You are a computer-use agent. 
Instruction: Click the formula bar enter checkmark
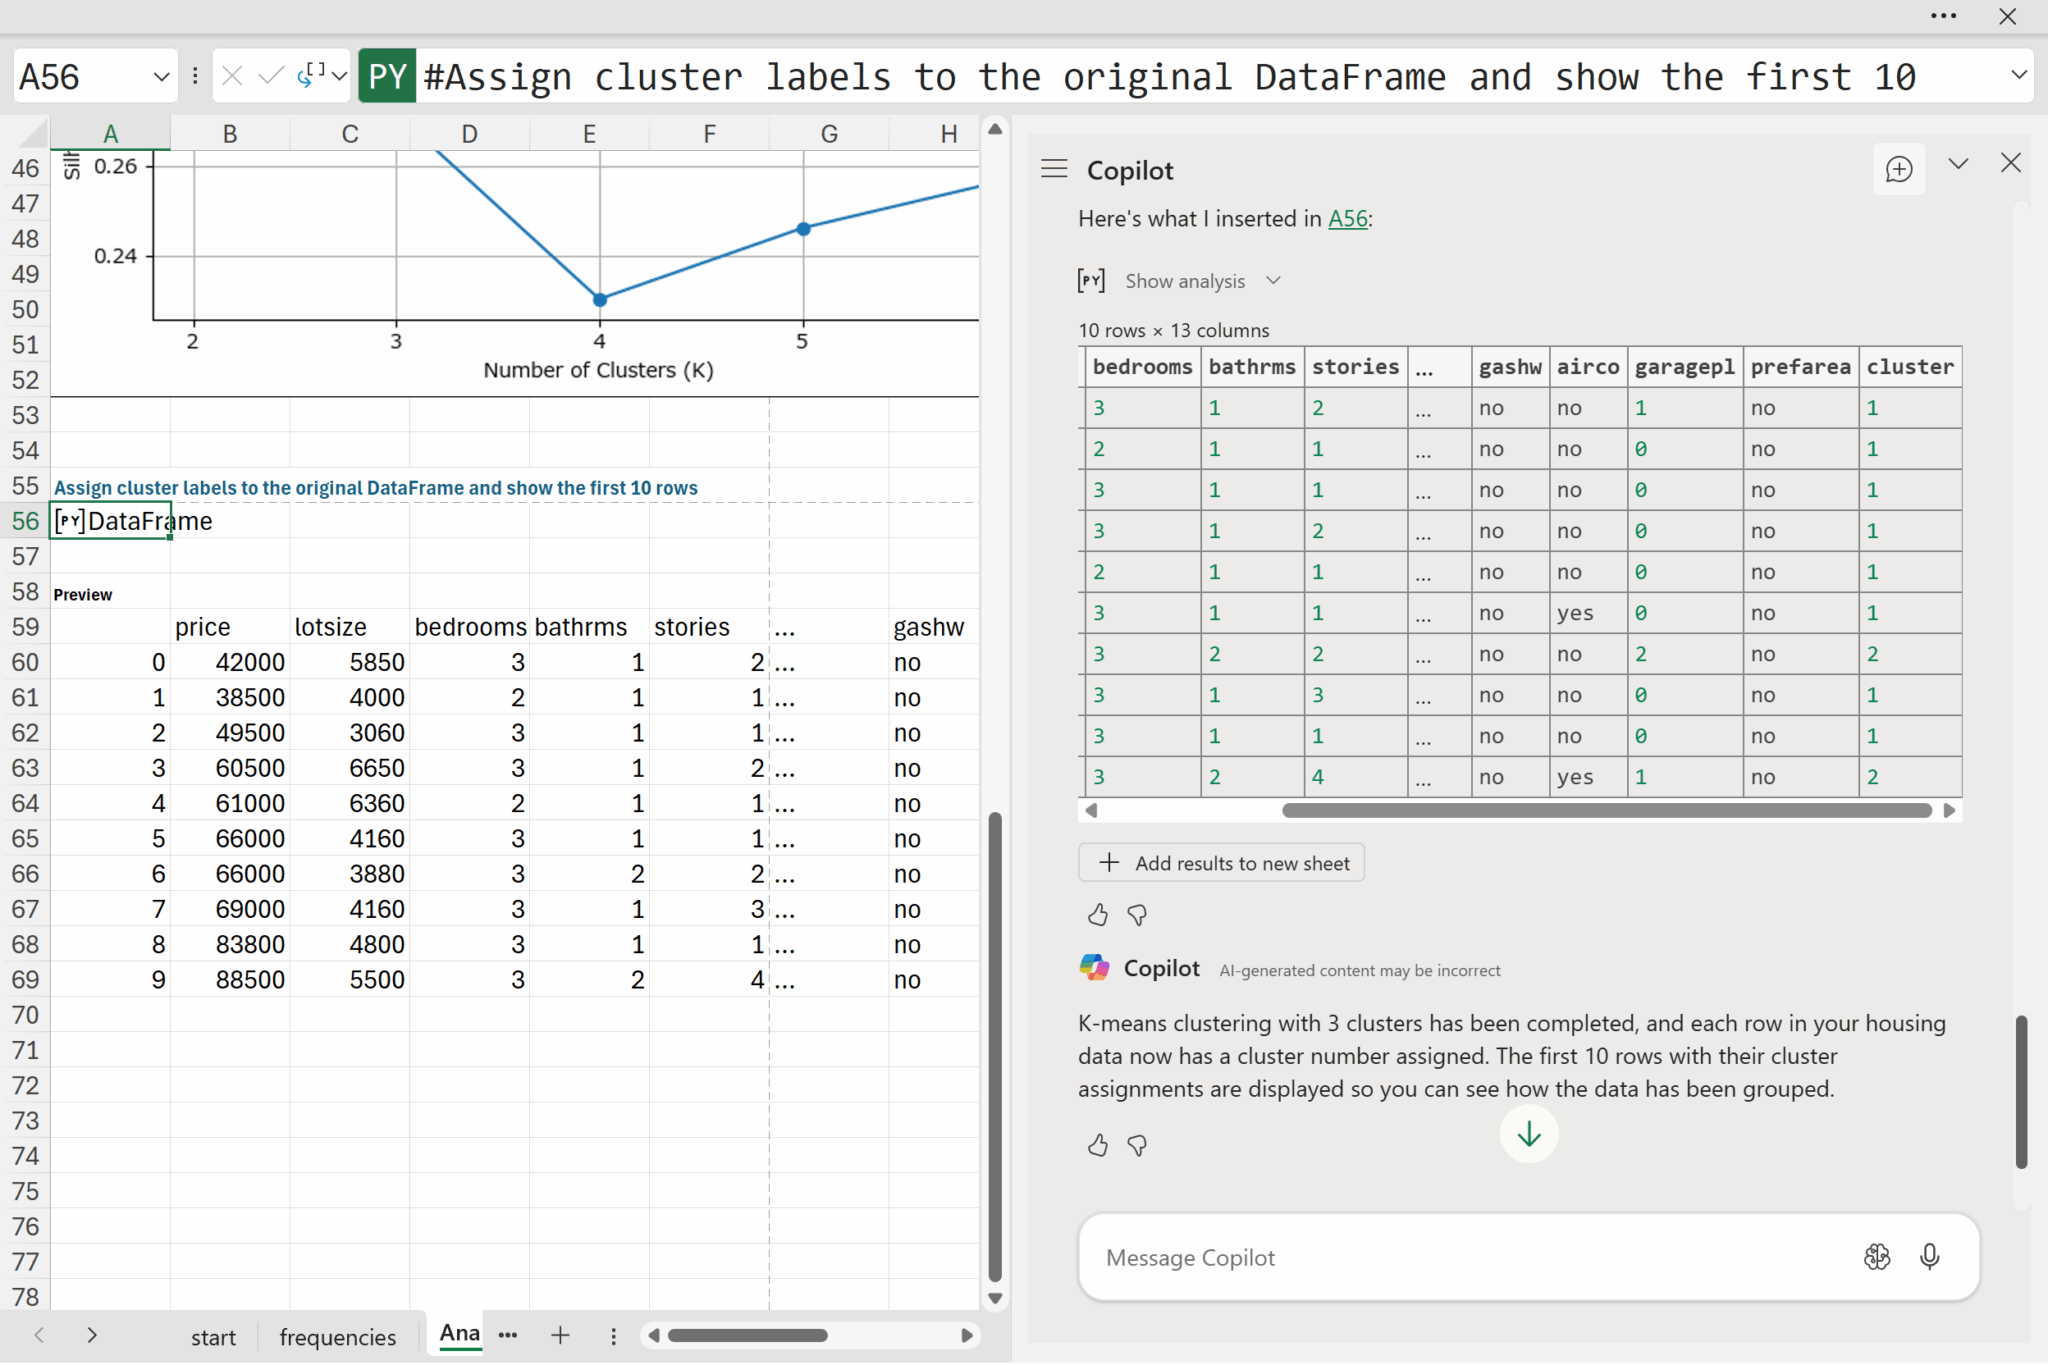pos(269,76)
